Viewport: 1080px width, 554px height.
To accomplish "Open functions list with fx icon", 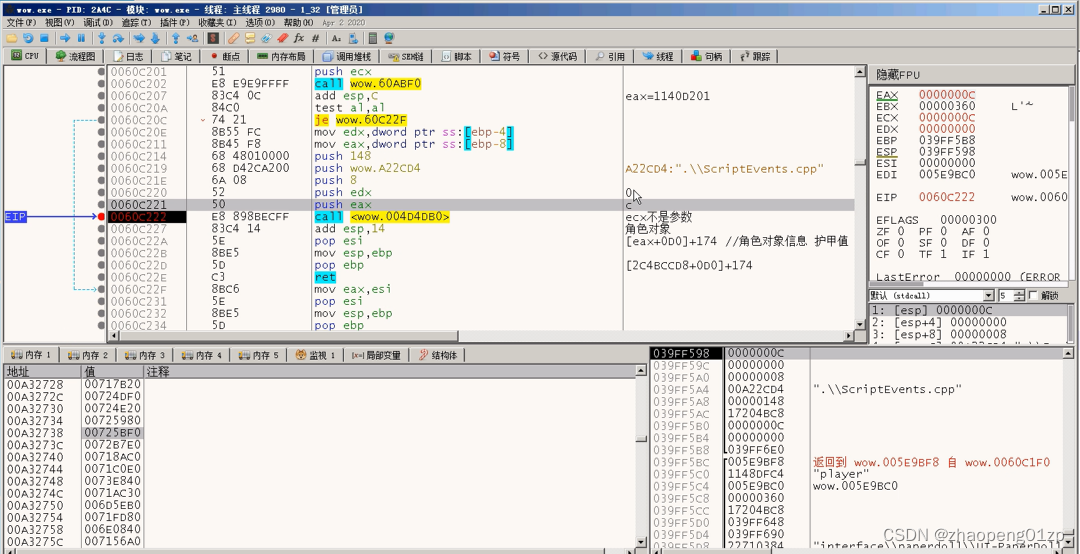I will 299,38.
